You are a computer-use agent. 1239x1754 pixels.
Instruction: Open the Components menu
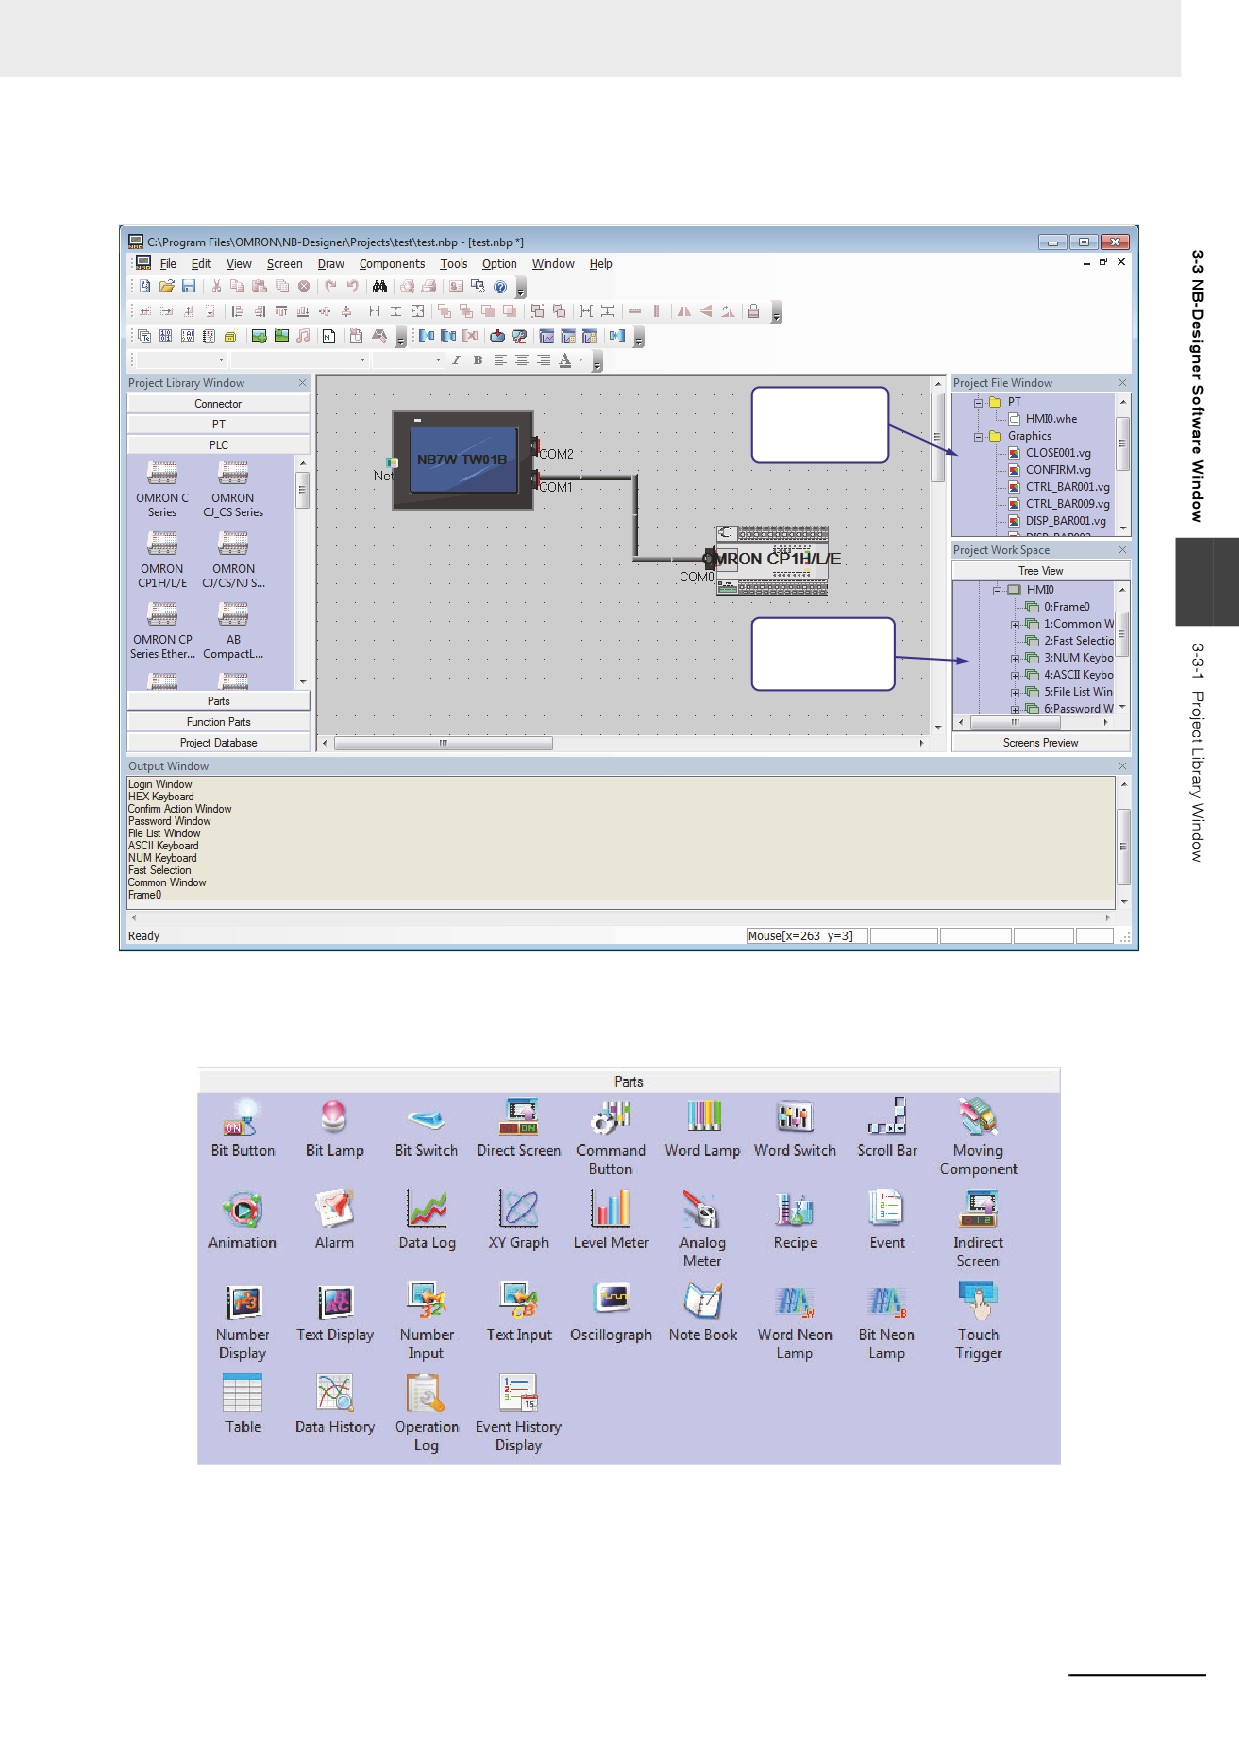point(392,264)
